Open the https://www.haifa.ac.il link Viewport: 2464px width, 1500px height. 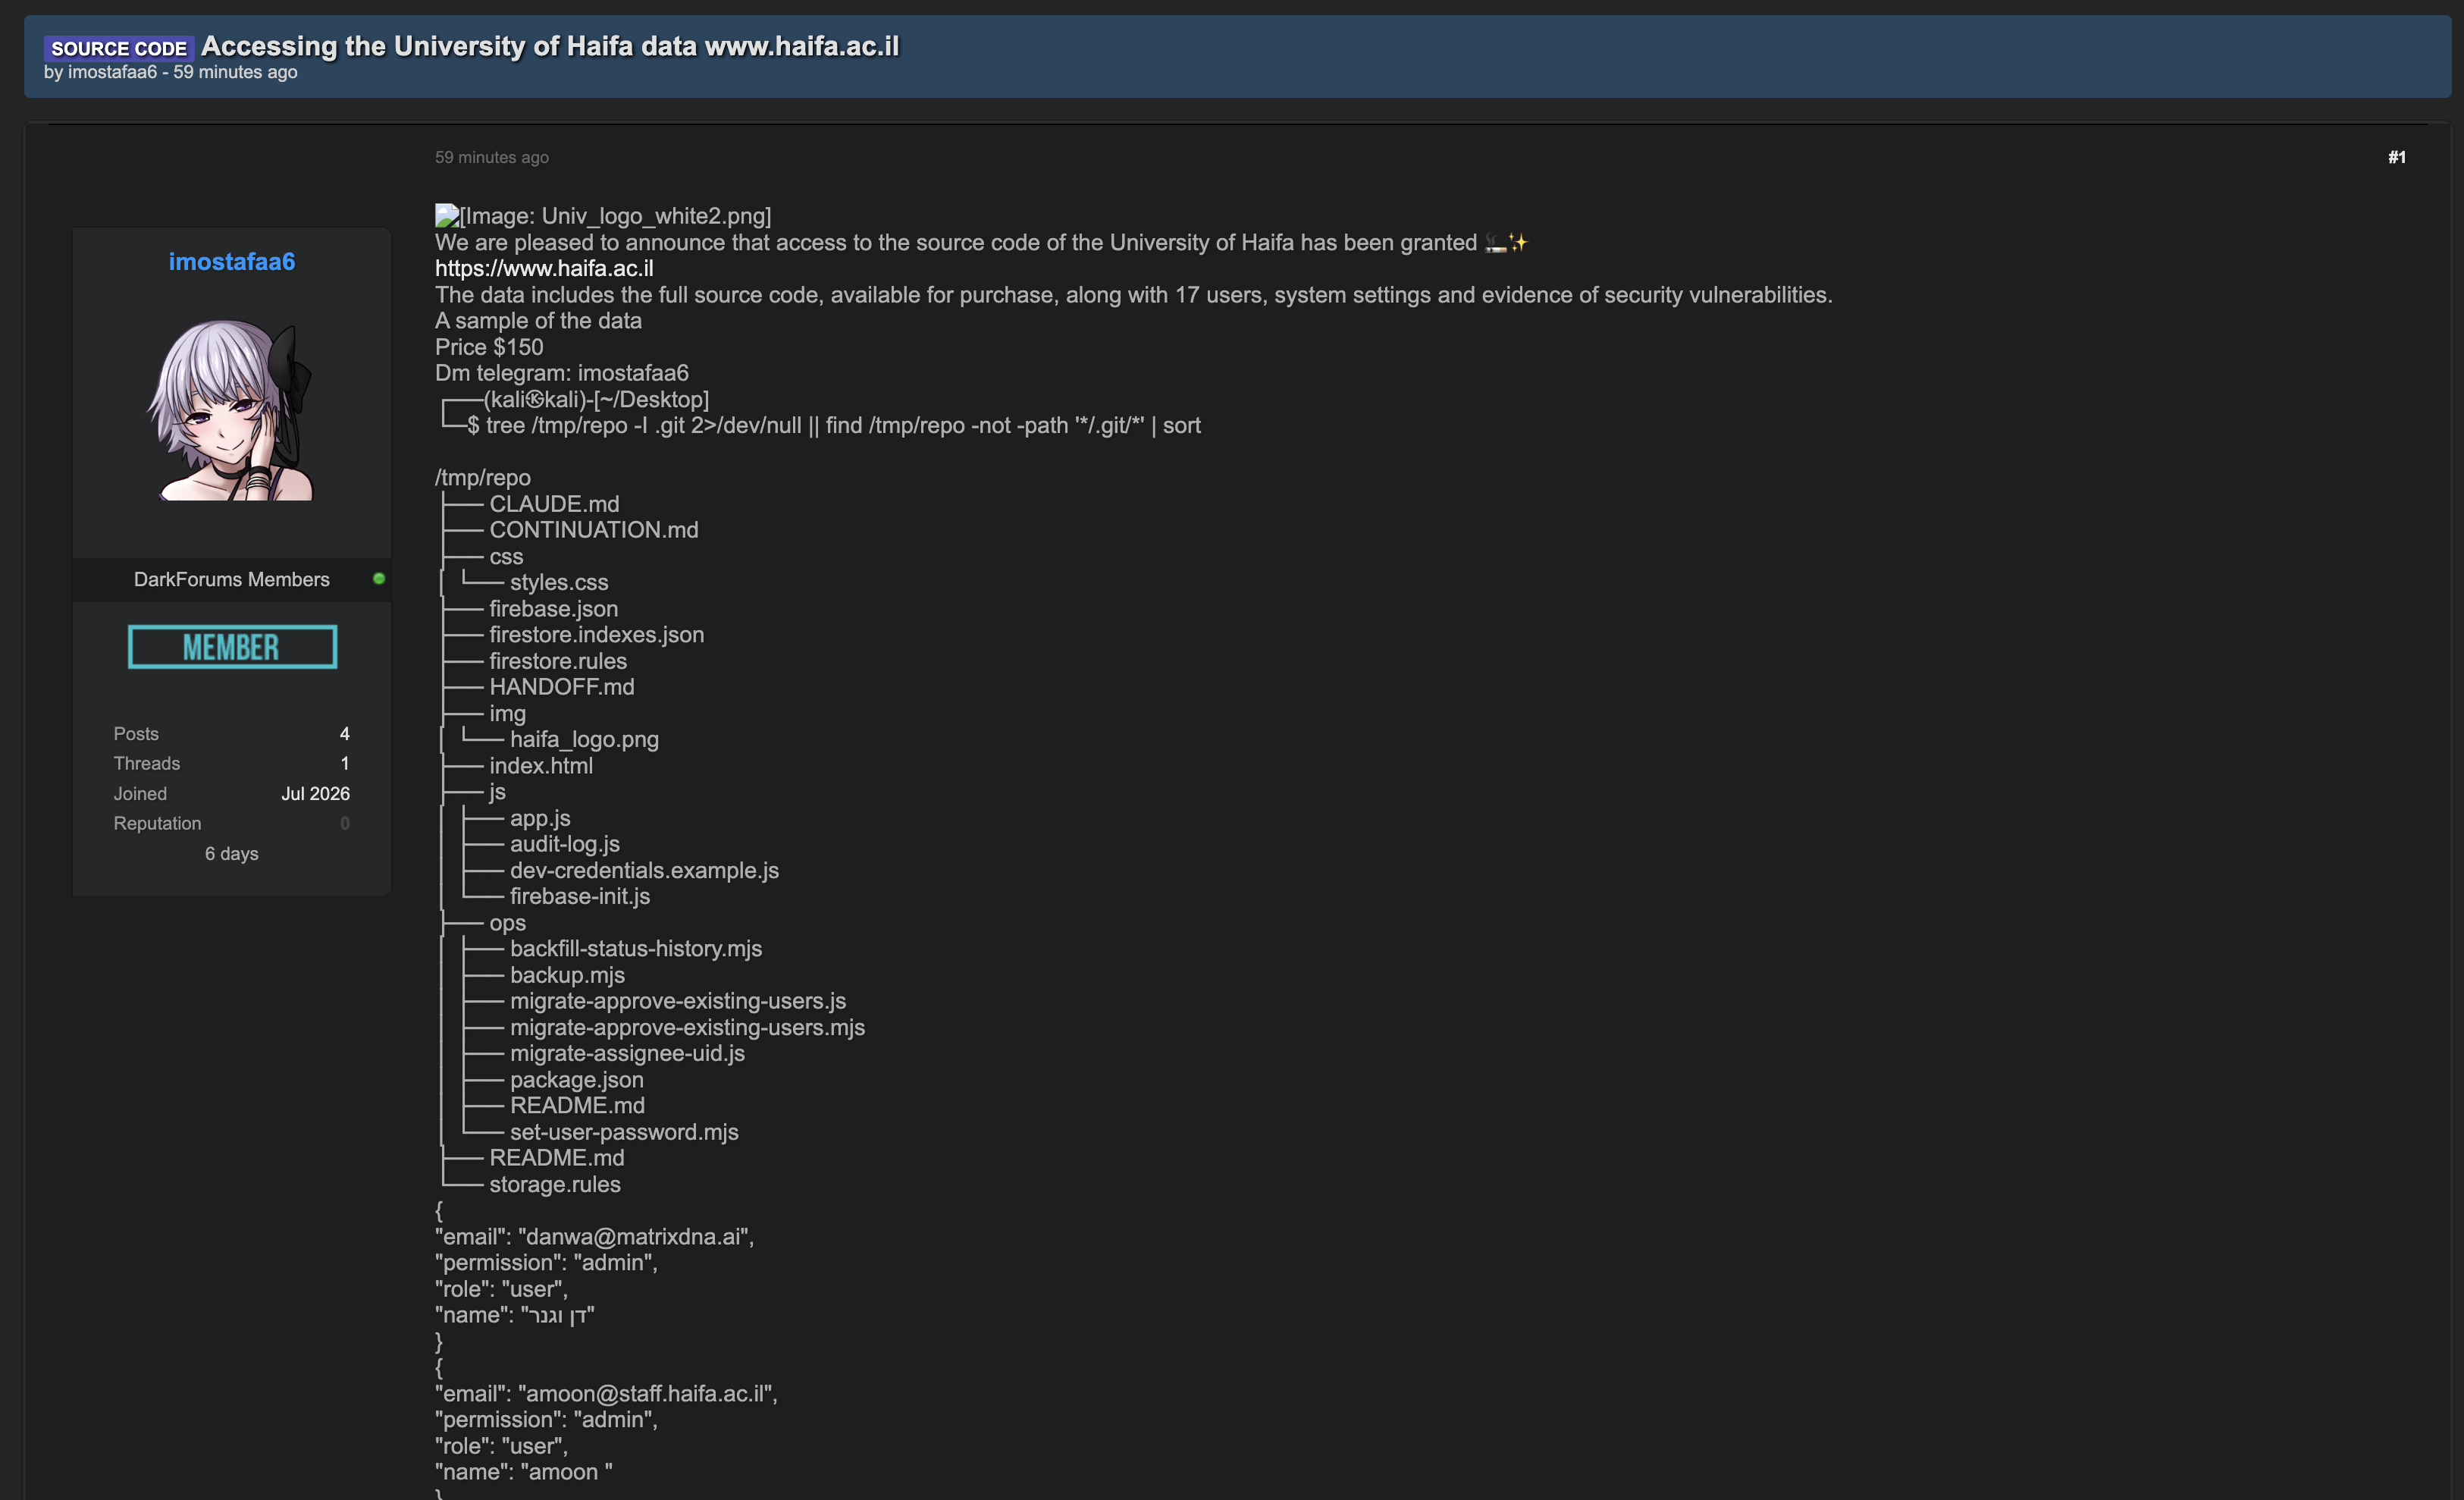pos(544,269)
